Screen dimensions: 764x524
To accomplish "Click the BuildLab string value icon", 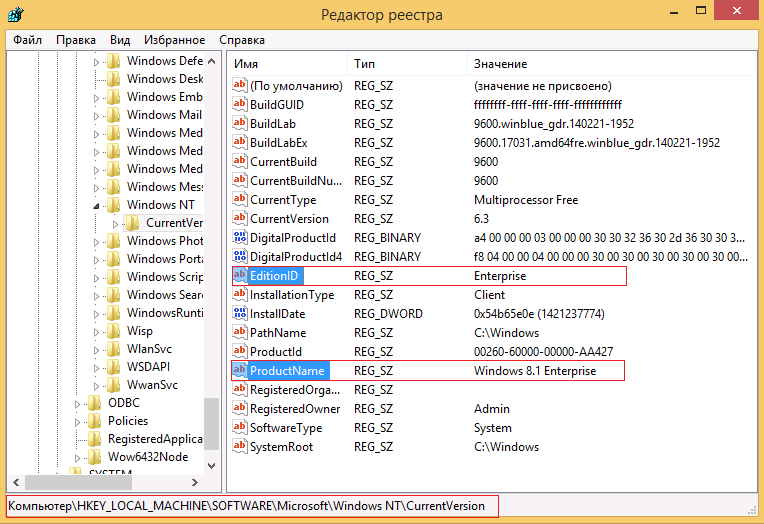I will coord(239,123).
